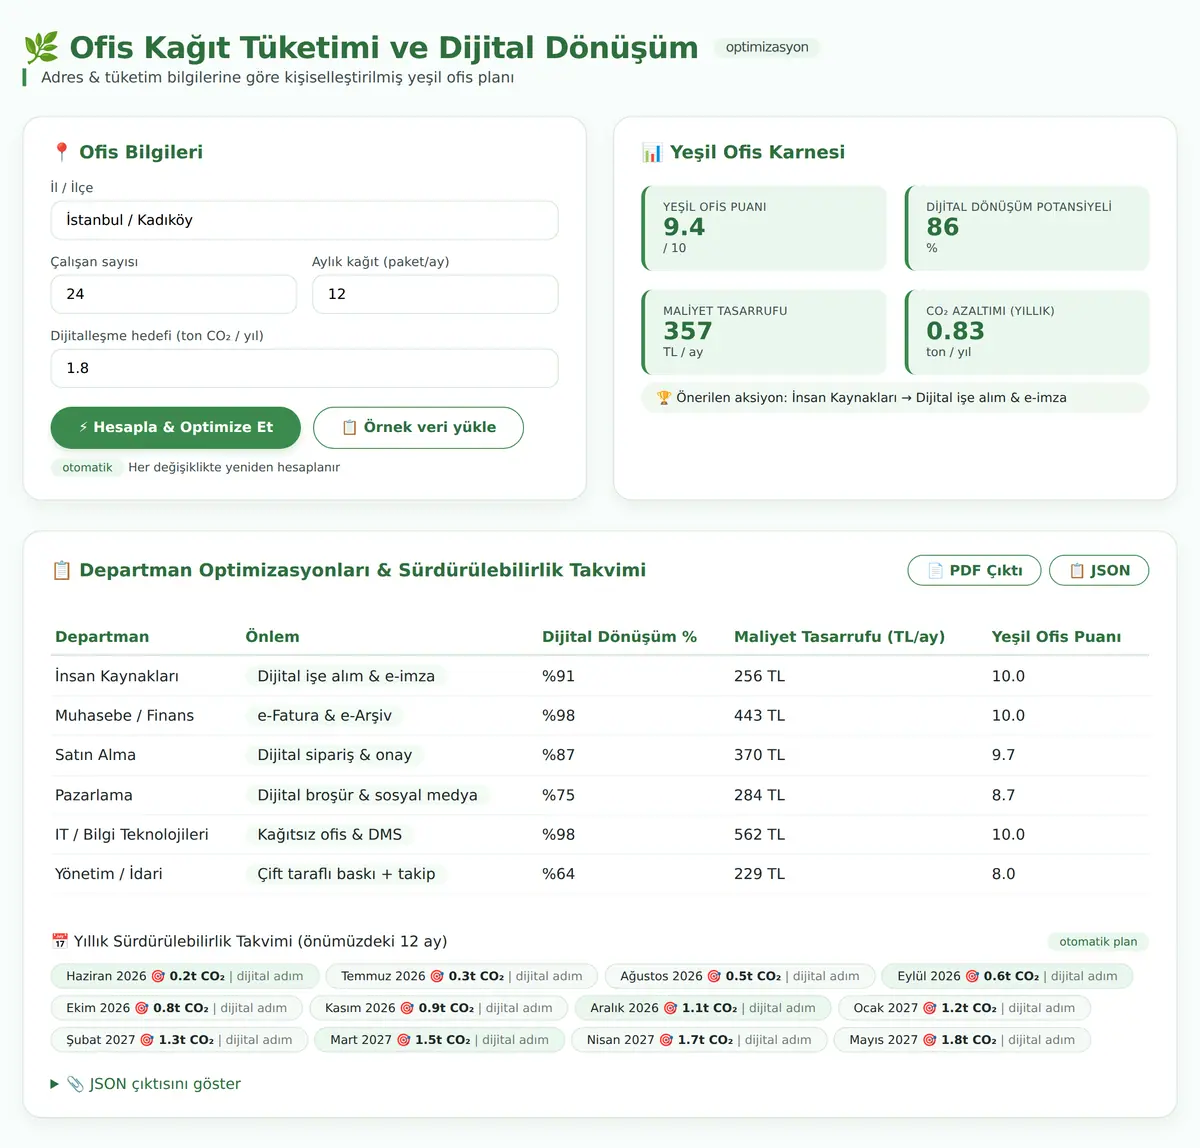Open the Mayıs 2027 timeline chip
The image size is (1200, 1148).
(x=962, y=1040)
